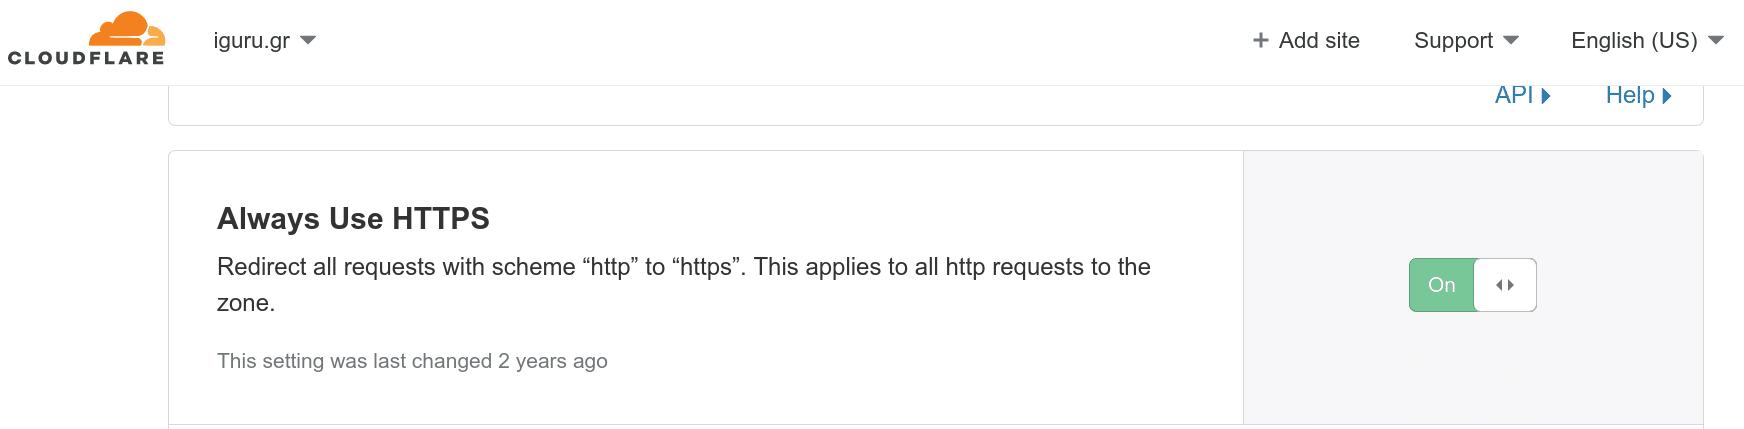Click the plus icon beside Add site

click(1261, 40)
